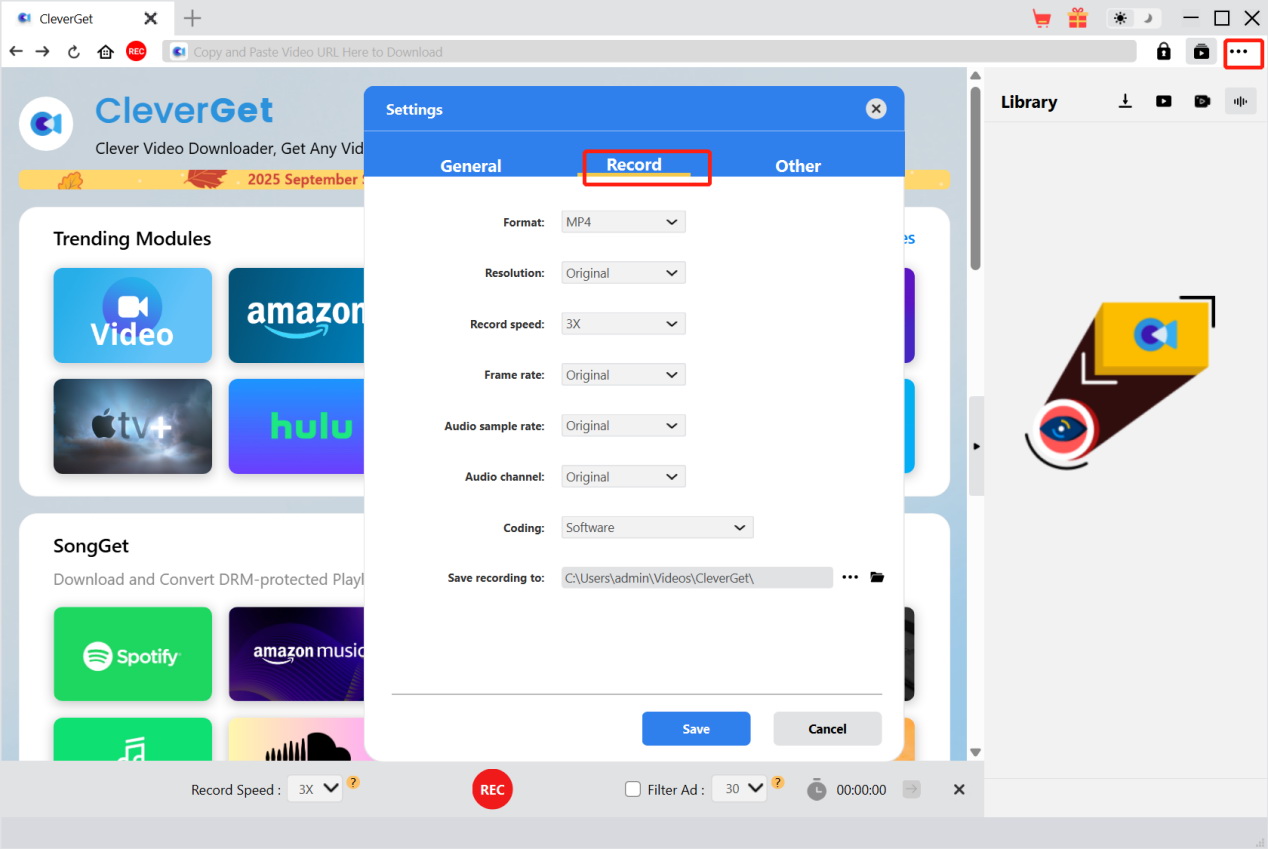Open a new tab with plus icon
1268x849 pixels.
(x=193, y=18)
